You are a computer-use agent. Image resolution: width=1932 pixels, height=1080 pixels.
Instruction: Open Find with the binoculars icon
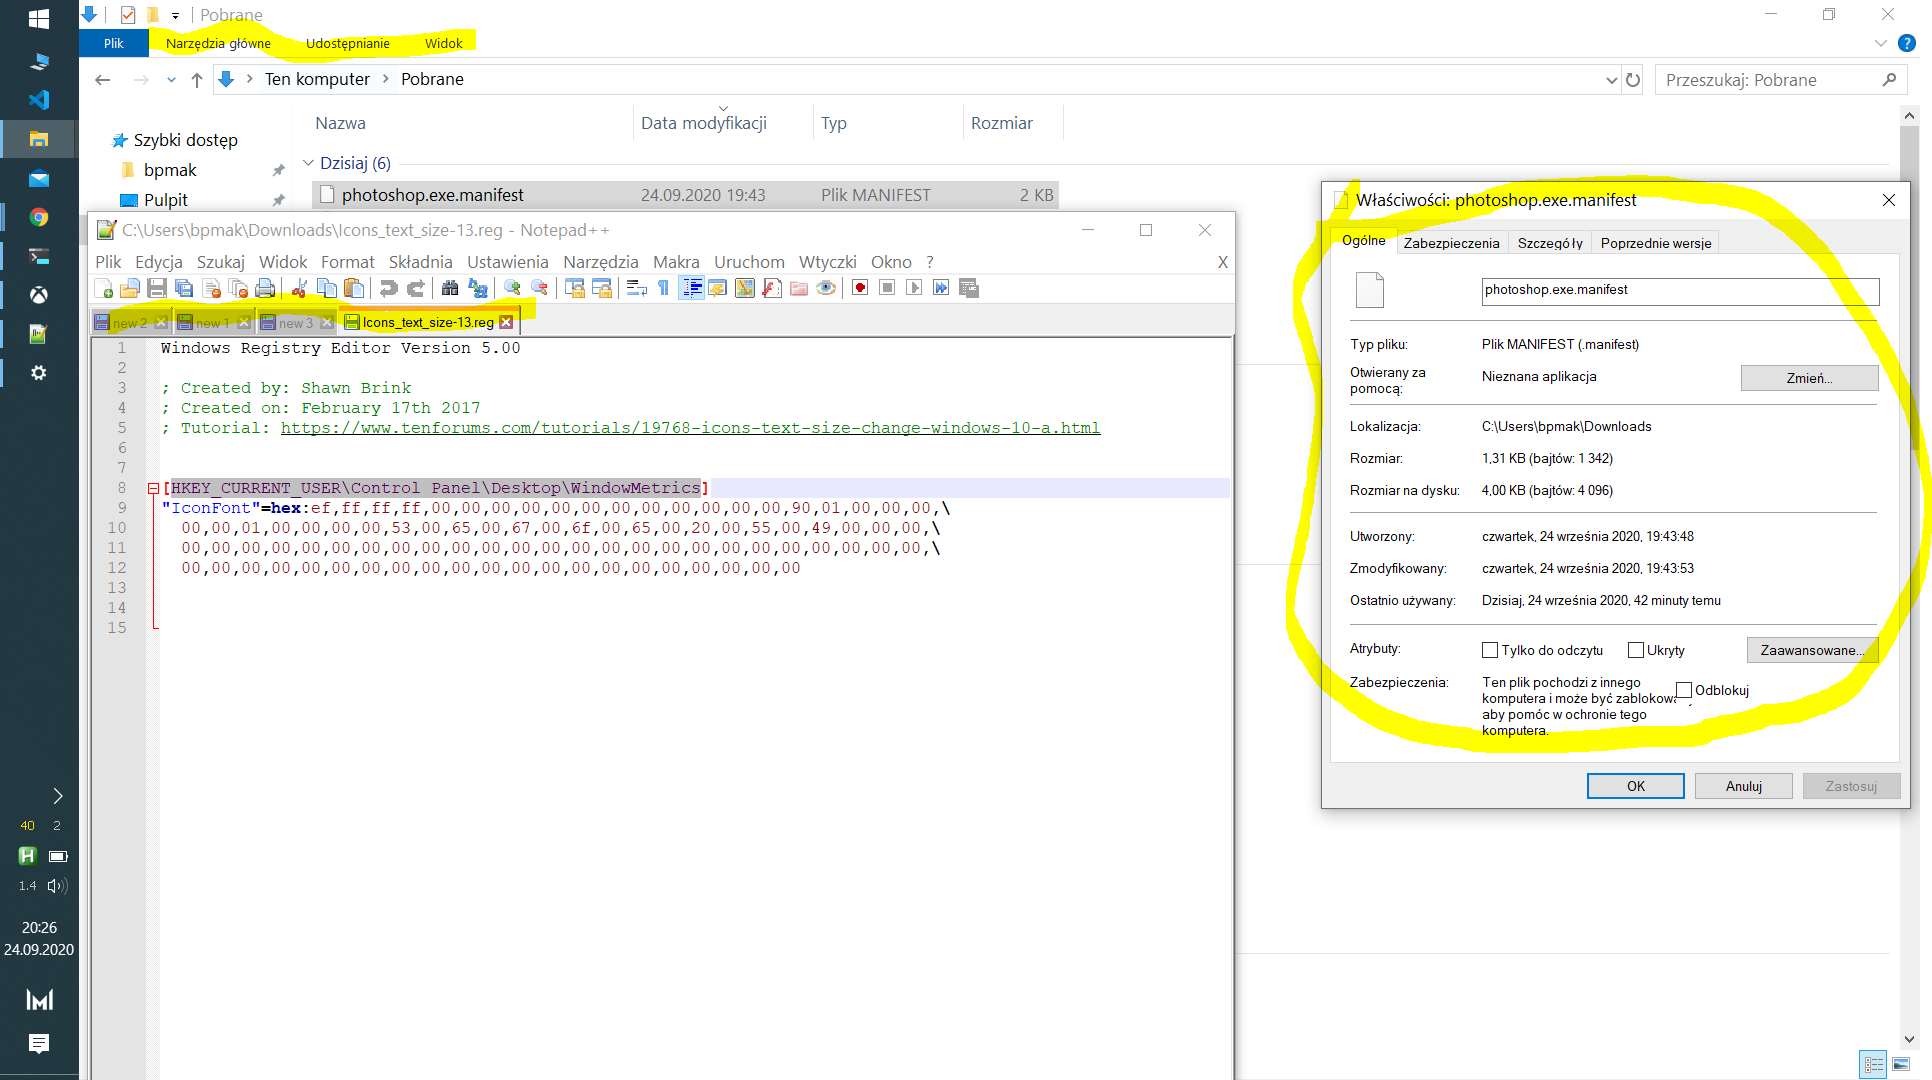pos(450,289)
